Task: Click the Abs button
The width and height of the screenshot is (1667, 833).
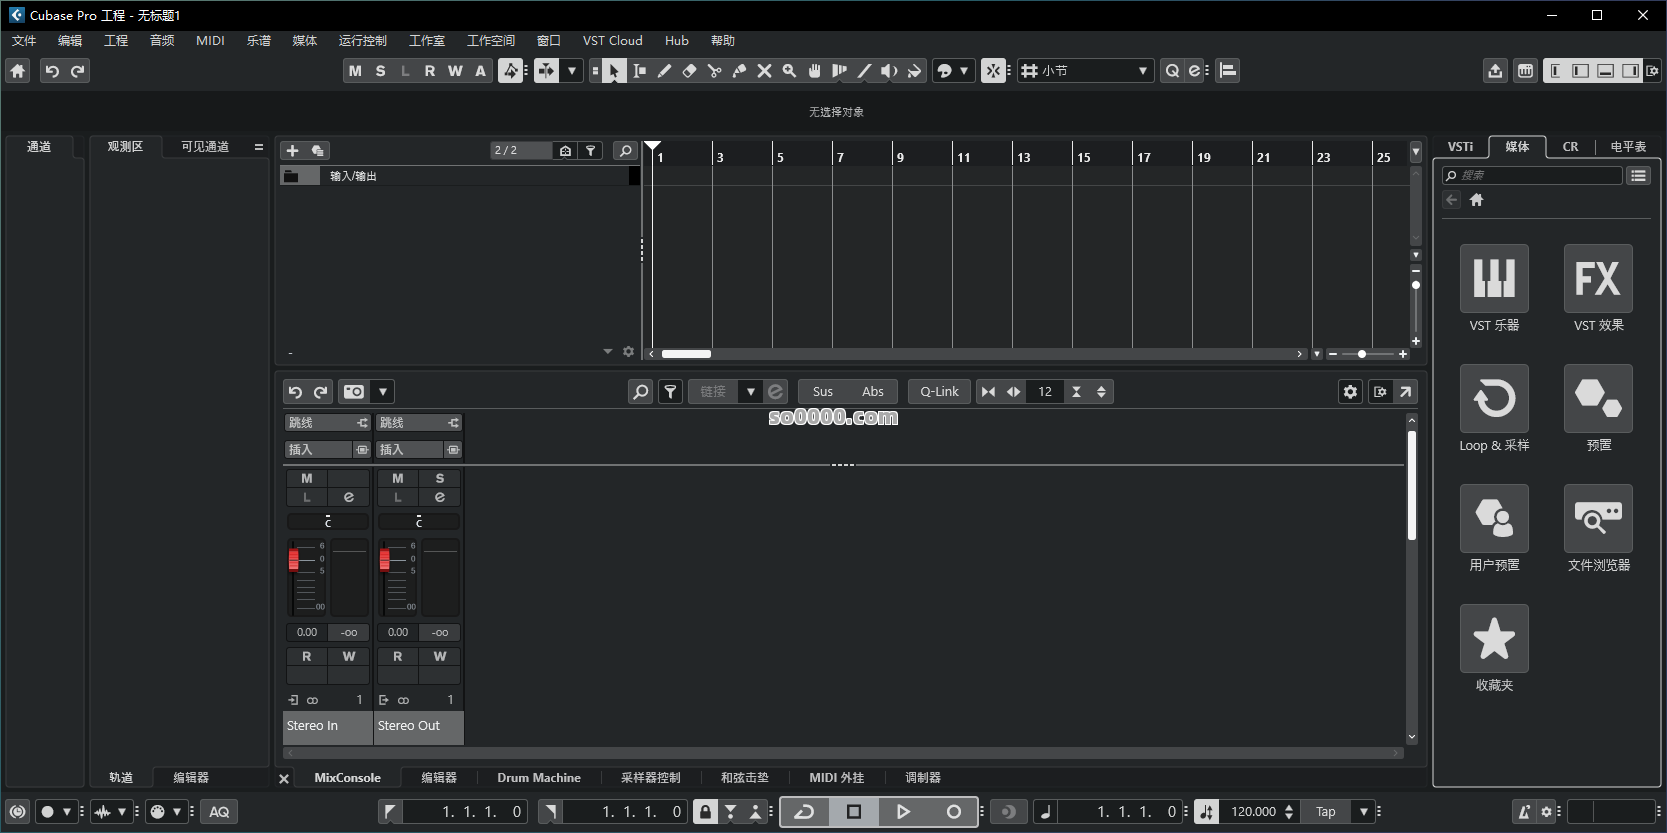Action: [873, 392]
